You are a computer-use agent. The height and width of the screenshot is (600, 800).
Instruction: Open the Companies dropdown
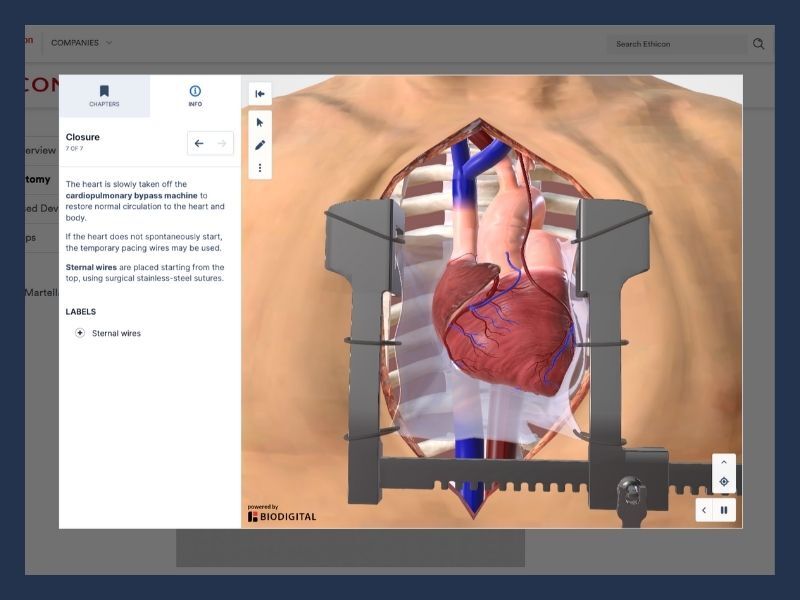pos(81,43)
